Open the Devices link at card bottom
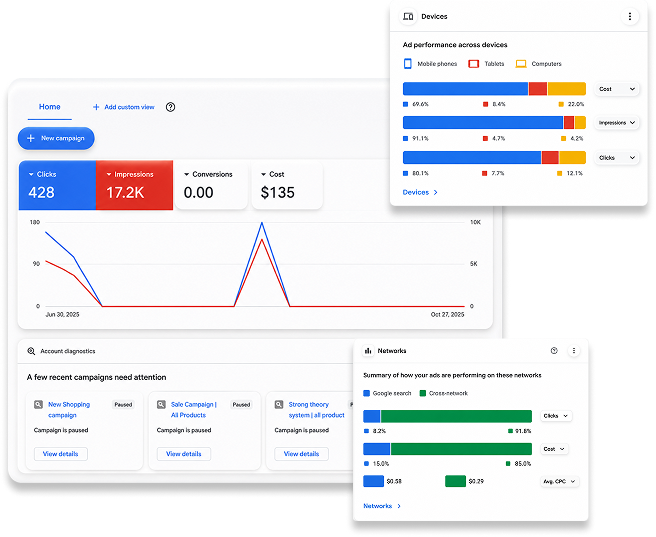 (x=420, y=192)
